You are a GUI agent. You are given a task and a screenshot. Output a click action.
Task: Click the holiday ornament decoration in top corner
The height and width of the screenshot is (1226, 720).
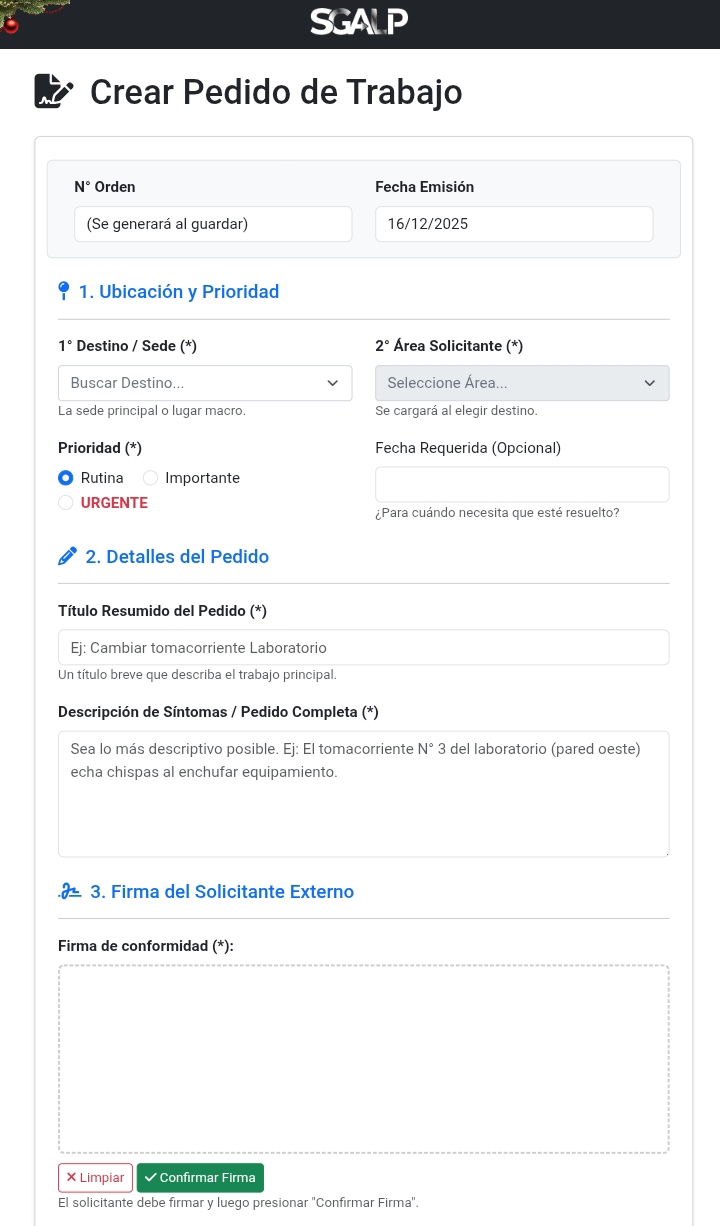[x=11, y=25]
